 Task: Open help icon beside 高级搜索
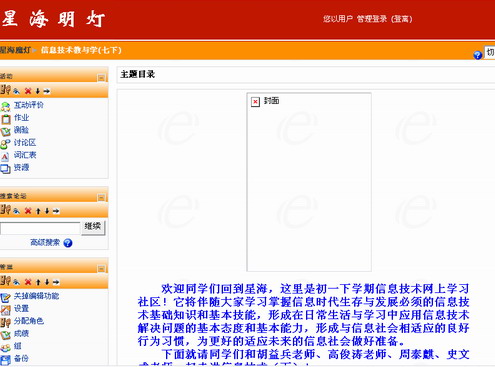pos(68,243)
